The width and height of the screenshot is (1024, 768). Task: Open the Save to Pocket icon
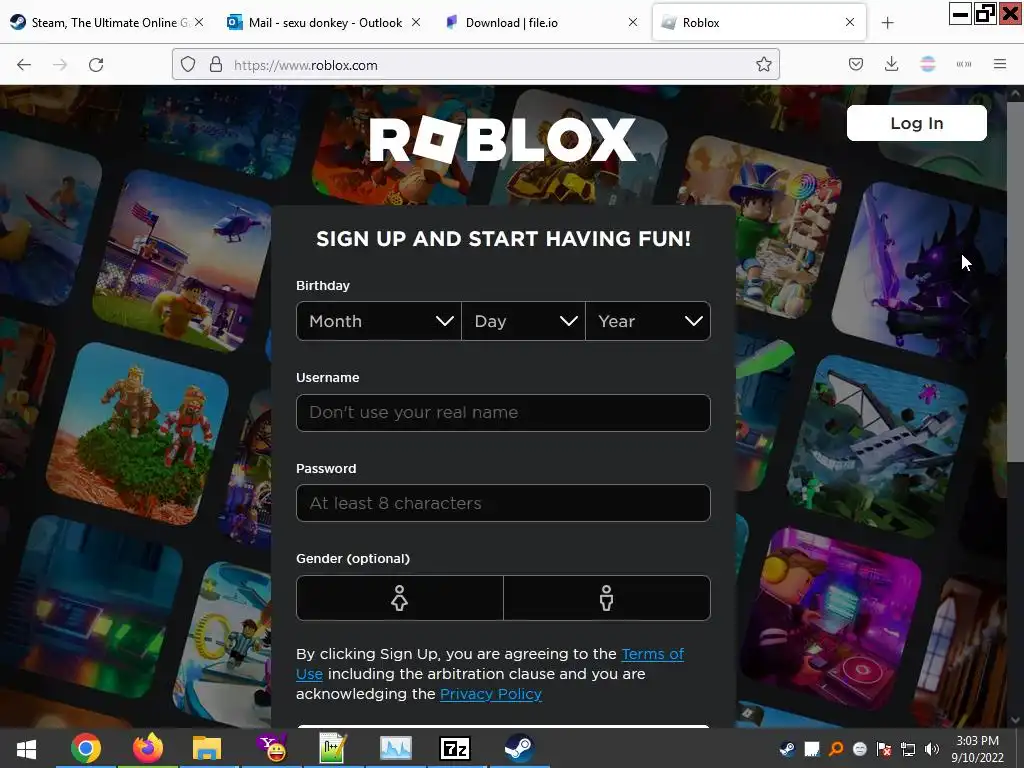(856, 64)
